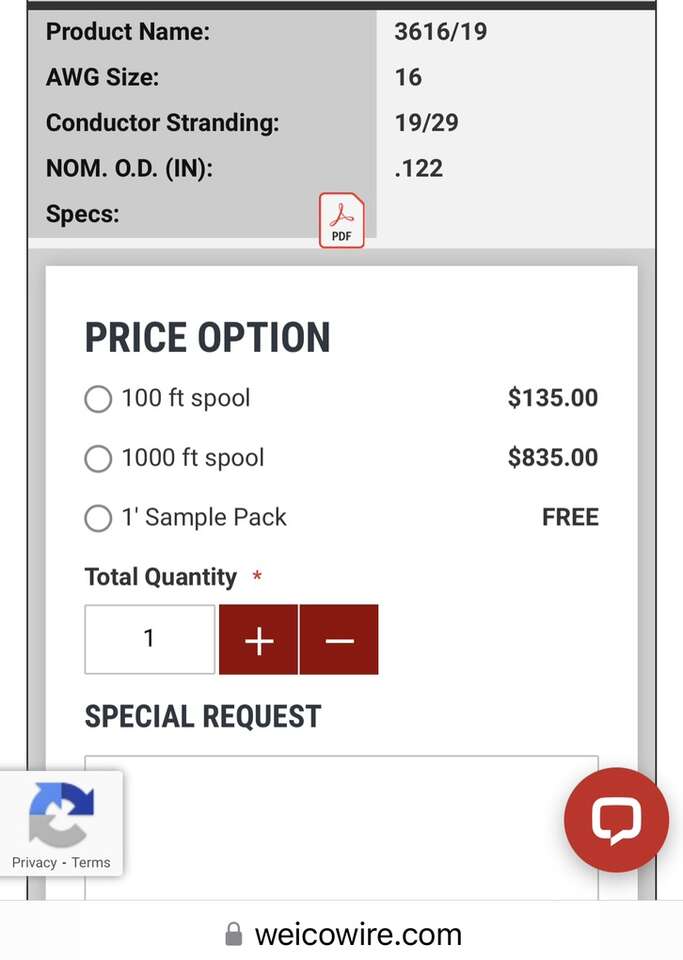Tap the lock icon beside weicowire.com
Viewport: 683px width, 960px height.
[233, 935]
